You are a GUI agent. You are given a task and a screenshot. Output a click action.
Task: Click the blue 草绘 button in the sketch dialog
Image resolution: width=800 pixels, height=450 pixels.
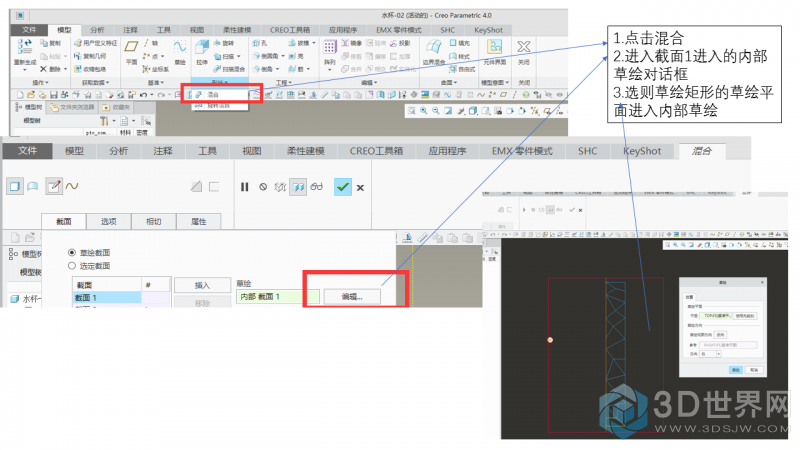(x=735, y=370)
